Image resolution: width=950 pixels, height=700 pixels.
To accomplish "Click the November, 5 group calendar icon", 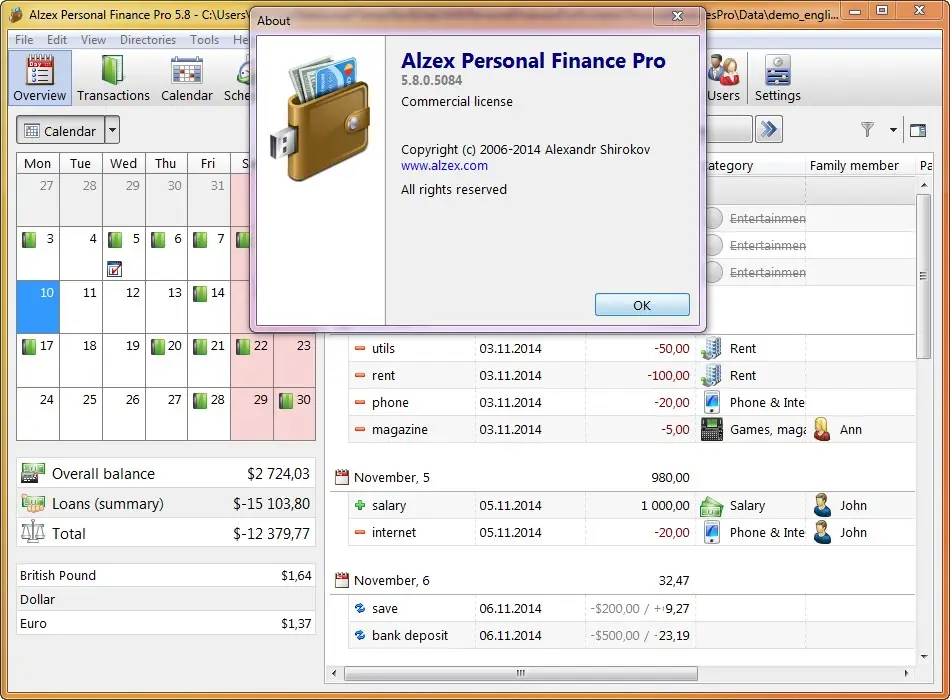I will tap(342, 477).
